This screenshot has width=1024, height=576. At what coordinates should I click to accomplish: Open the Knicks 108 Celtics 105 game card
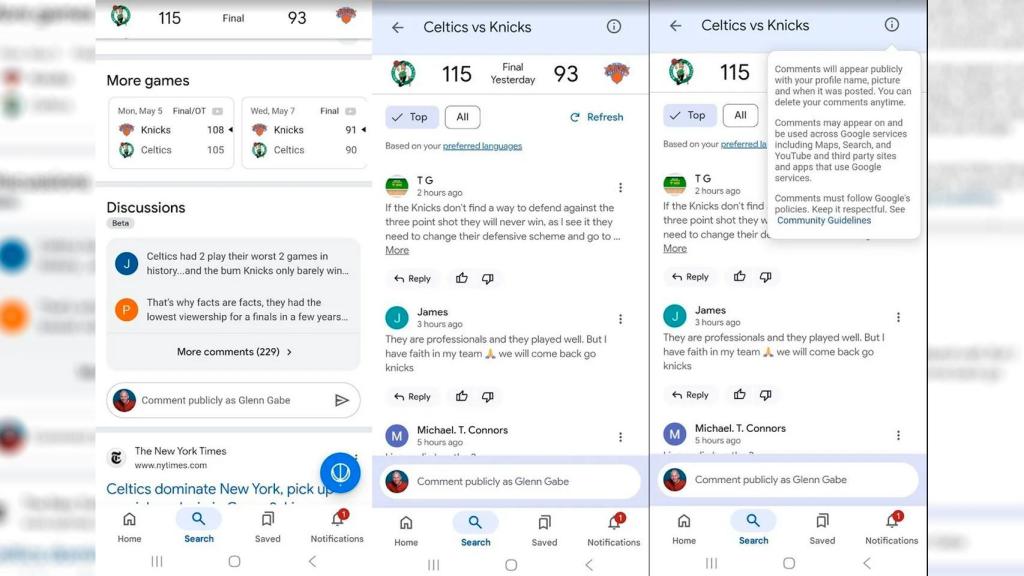[171, 132]
